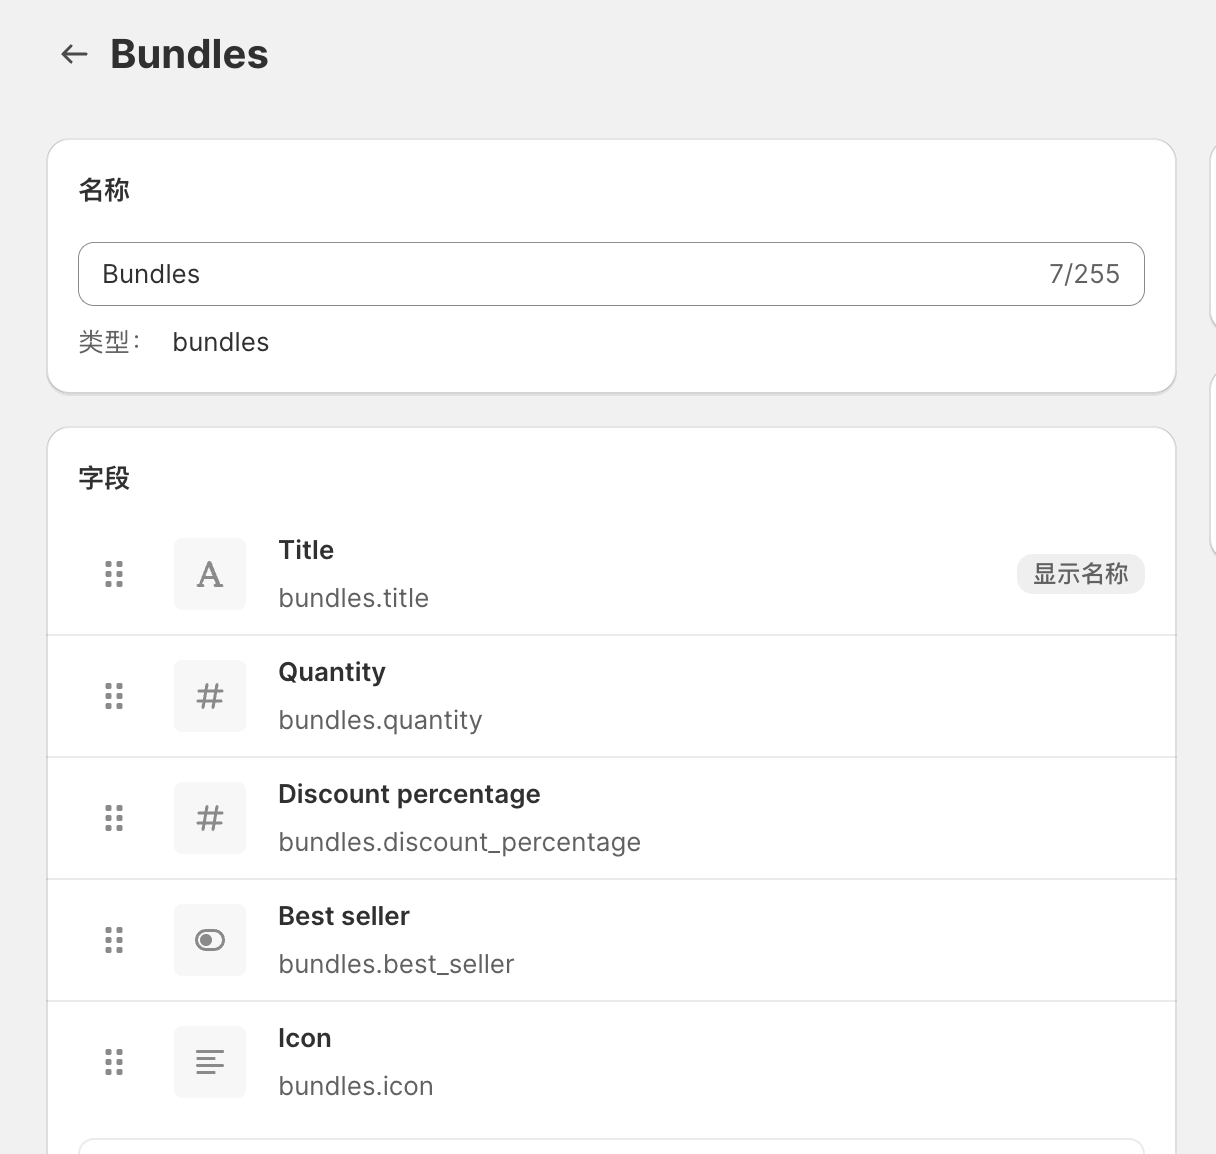This screenshot has width=1216, height=1154.
Task: Open the Icon field definition
Action: (x=305, y=1038)
